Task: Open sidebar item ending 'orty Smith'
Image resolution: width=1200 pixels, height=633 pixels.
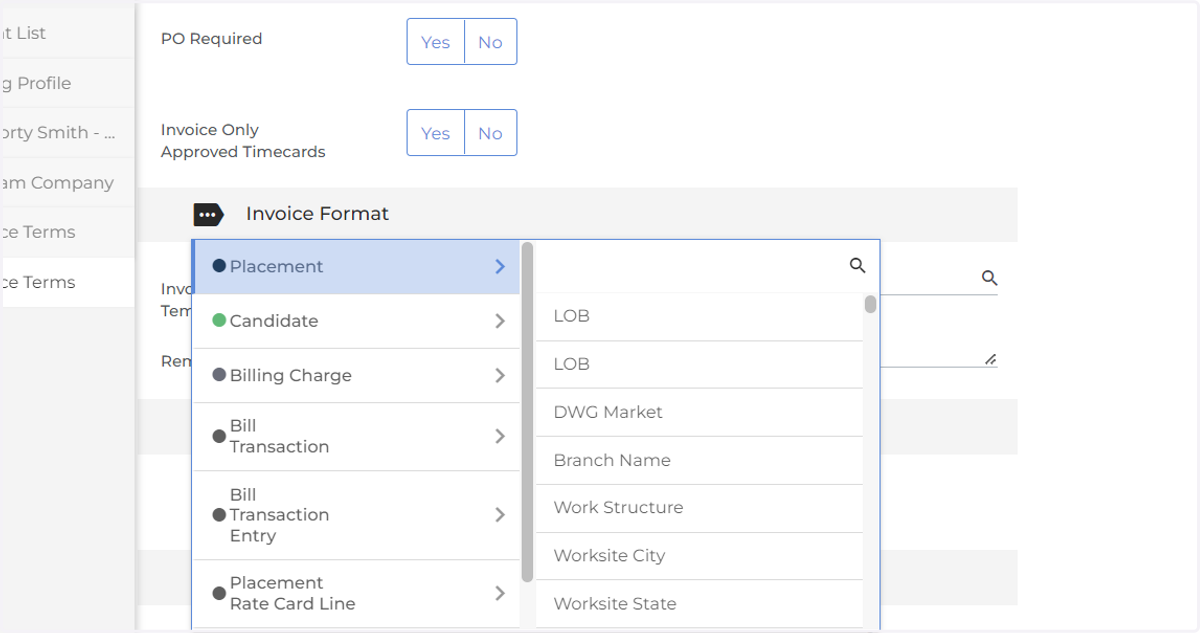Action: tap(67, 132)
